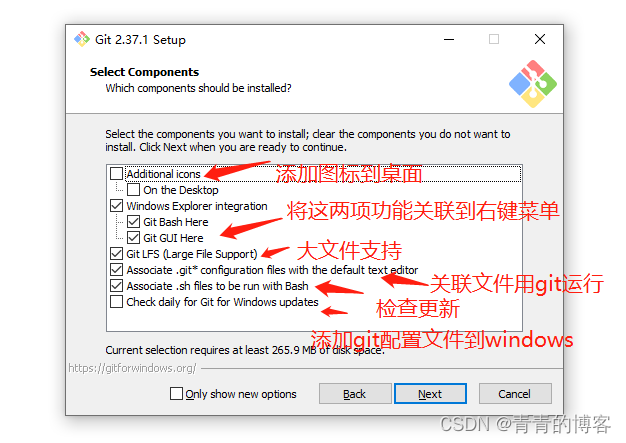Return with the Back button
The width and height of the screenshot is (626, 443).
(355, 394)
